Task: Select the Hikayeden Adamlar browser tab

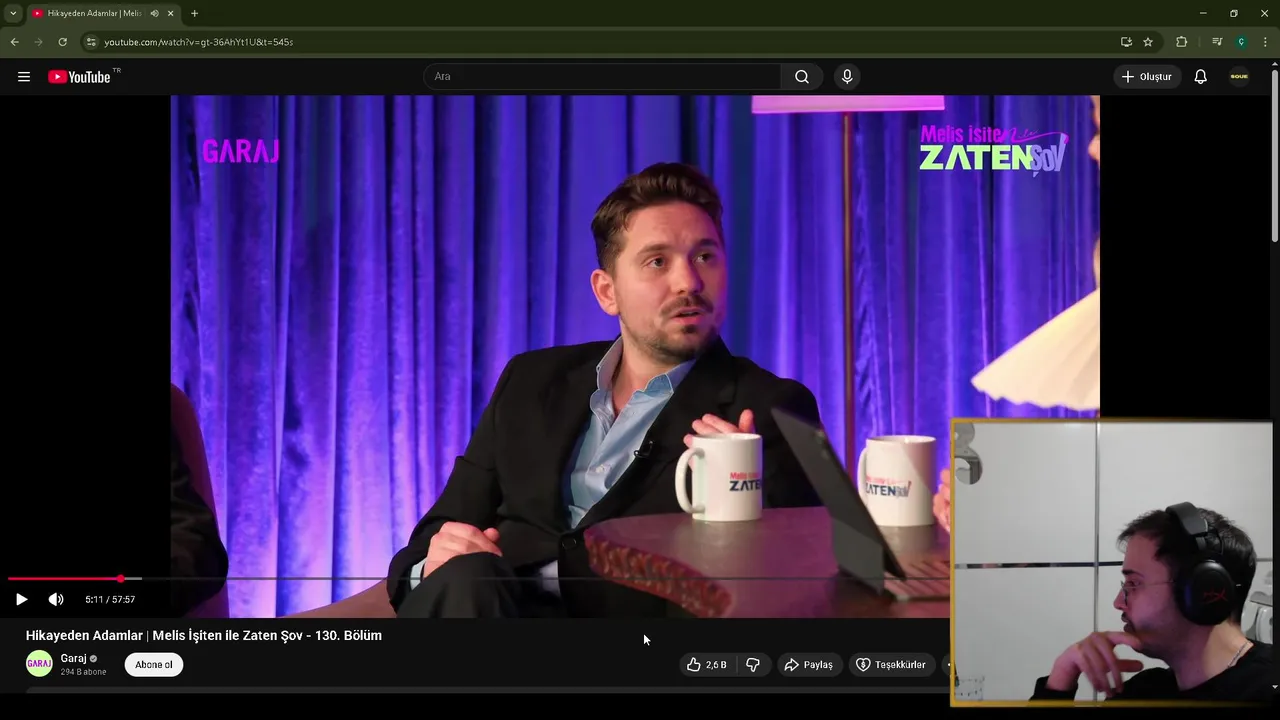Action: click(103, 13)
